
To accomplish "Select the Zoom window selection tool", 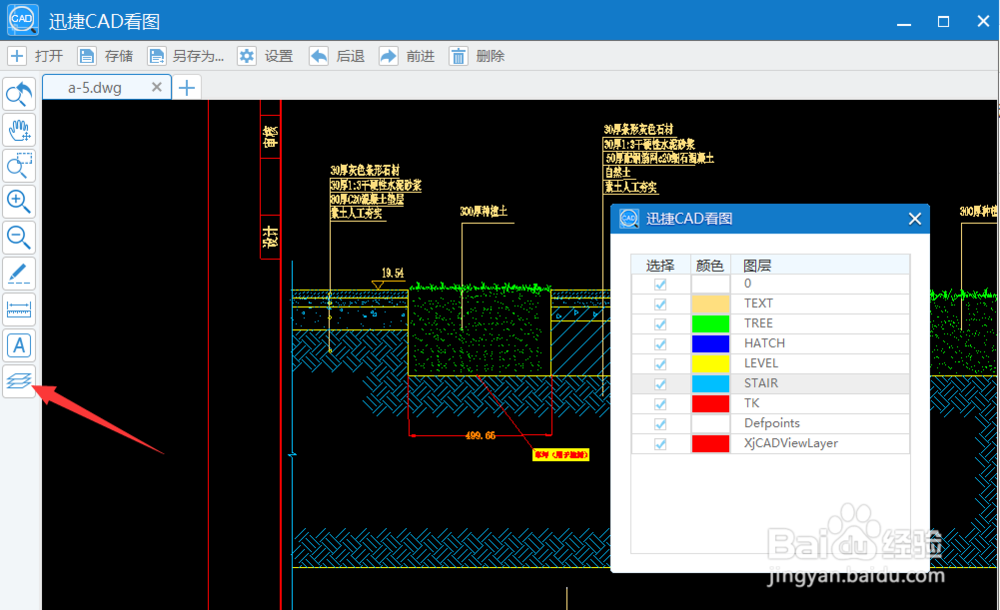I will (x=19, y=166).
